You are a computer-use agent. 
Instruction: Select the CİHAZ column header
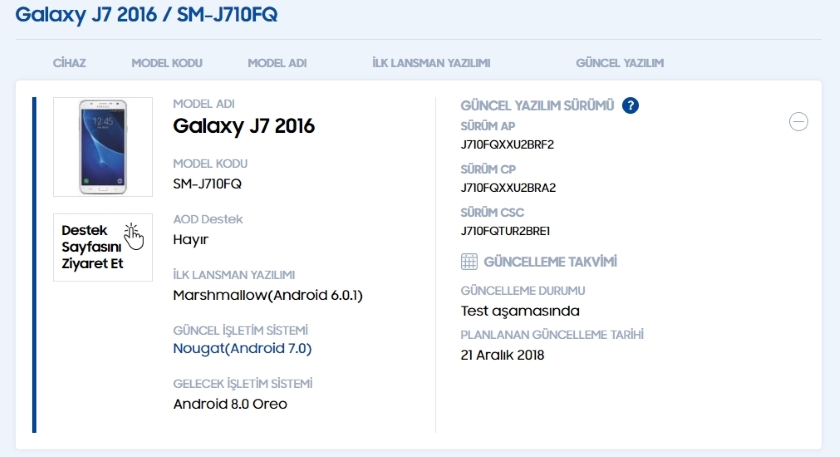pyautogui.click(x=69, y=63)
